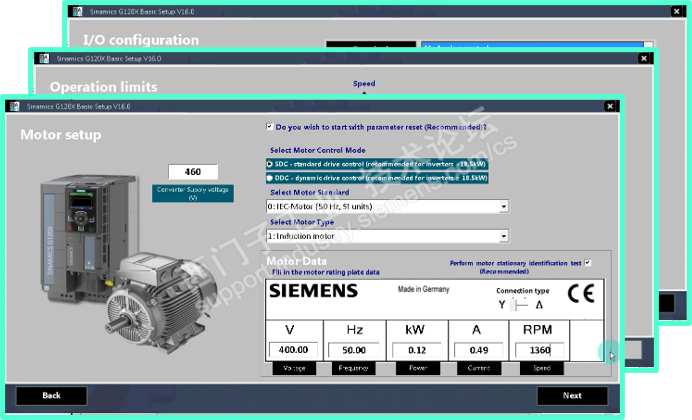Click the Hz column header
This screenshot has height=420, width=692.
pos(354,330)
